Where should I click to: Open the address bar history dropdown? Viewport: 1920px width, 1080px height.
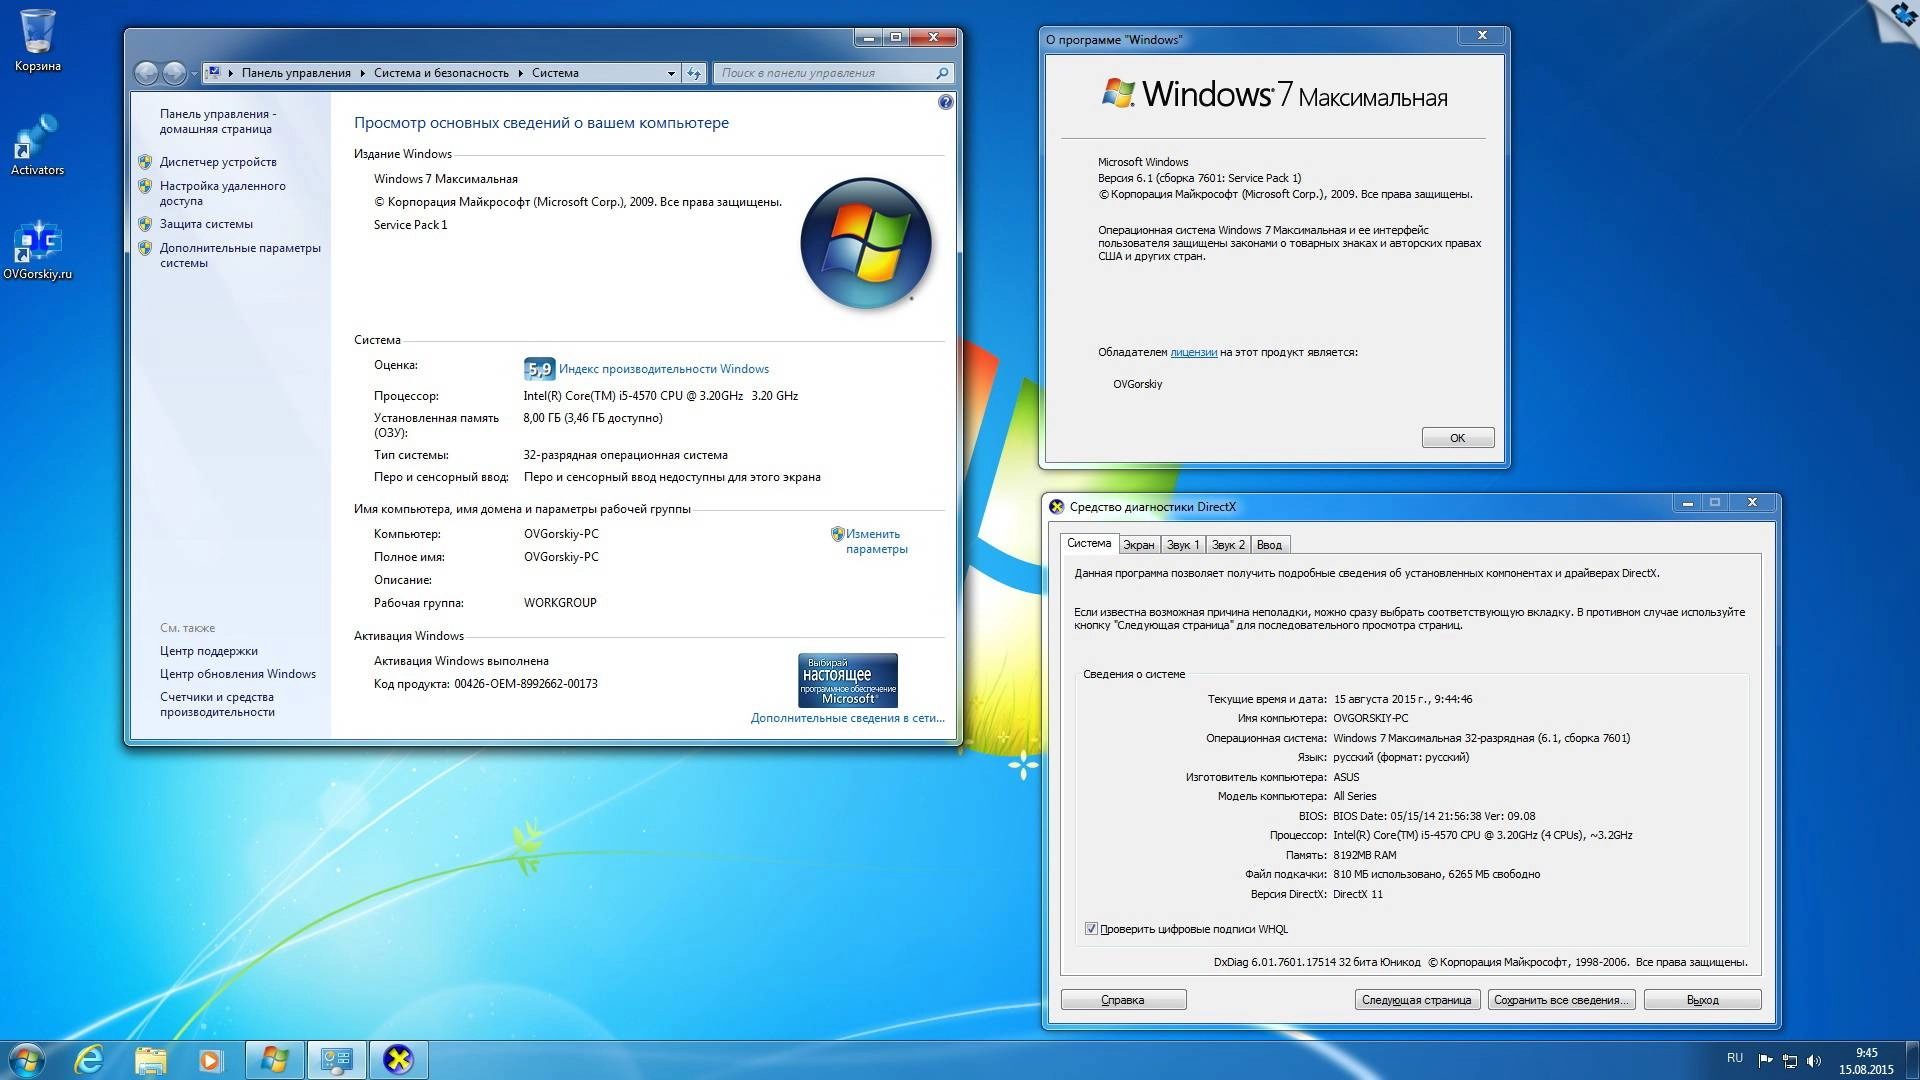point(670,72)
